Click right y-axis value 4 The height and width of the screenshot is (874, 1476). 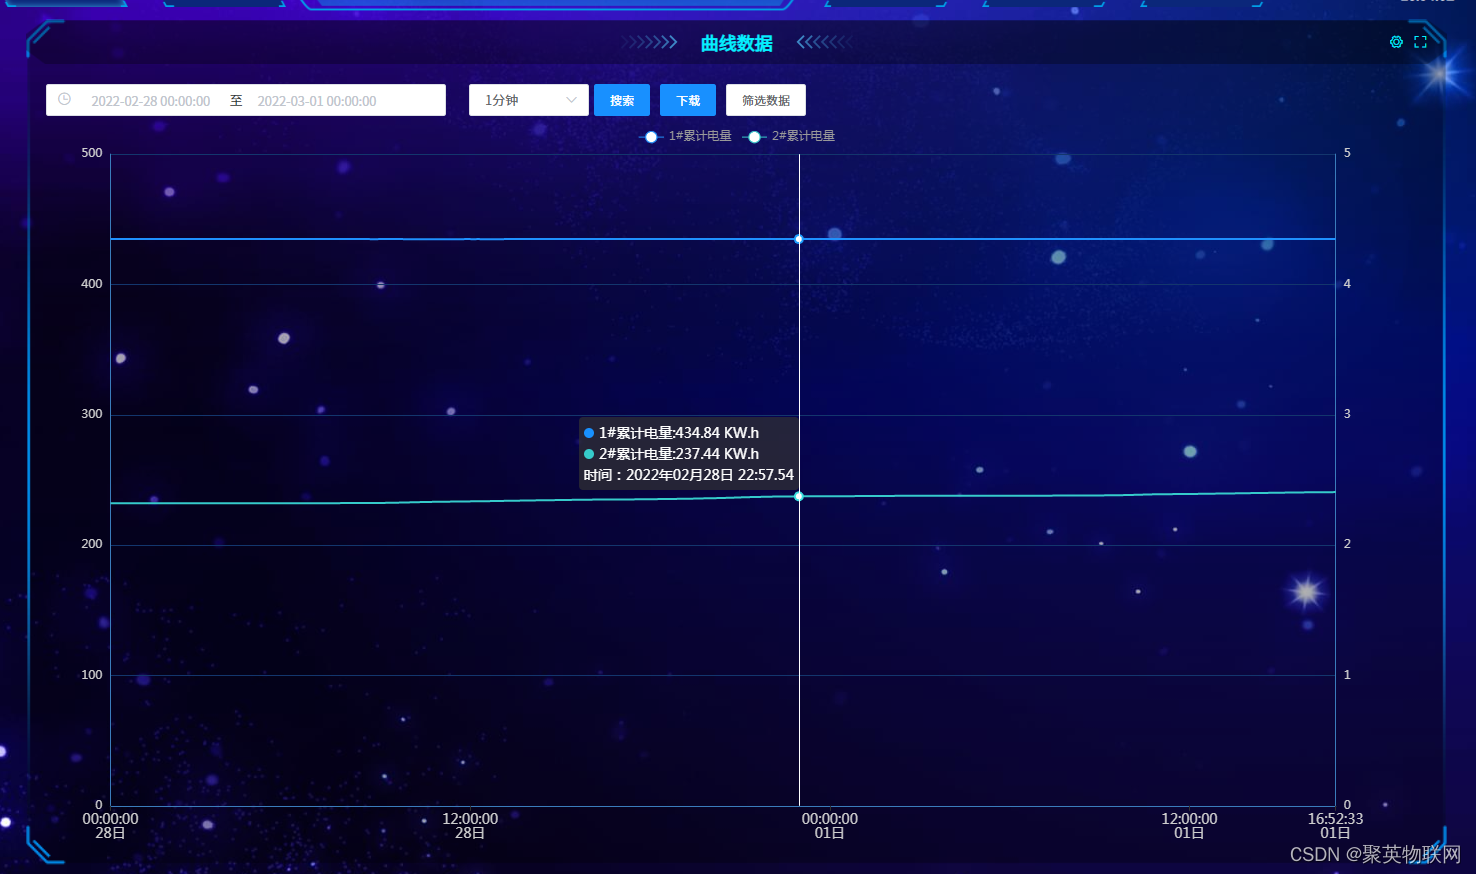pyautogui.click(x=1347, y=284)
